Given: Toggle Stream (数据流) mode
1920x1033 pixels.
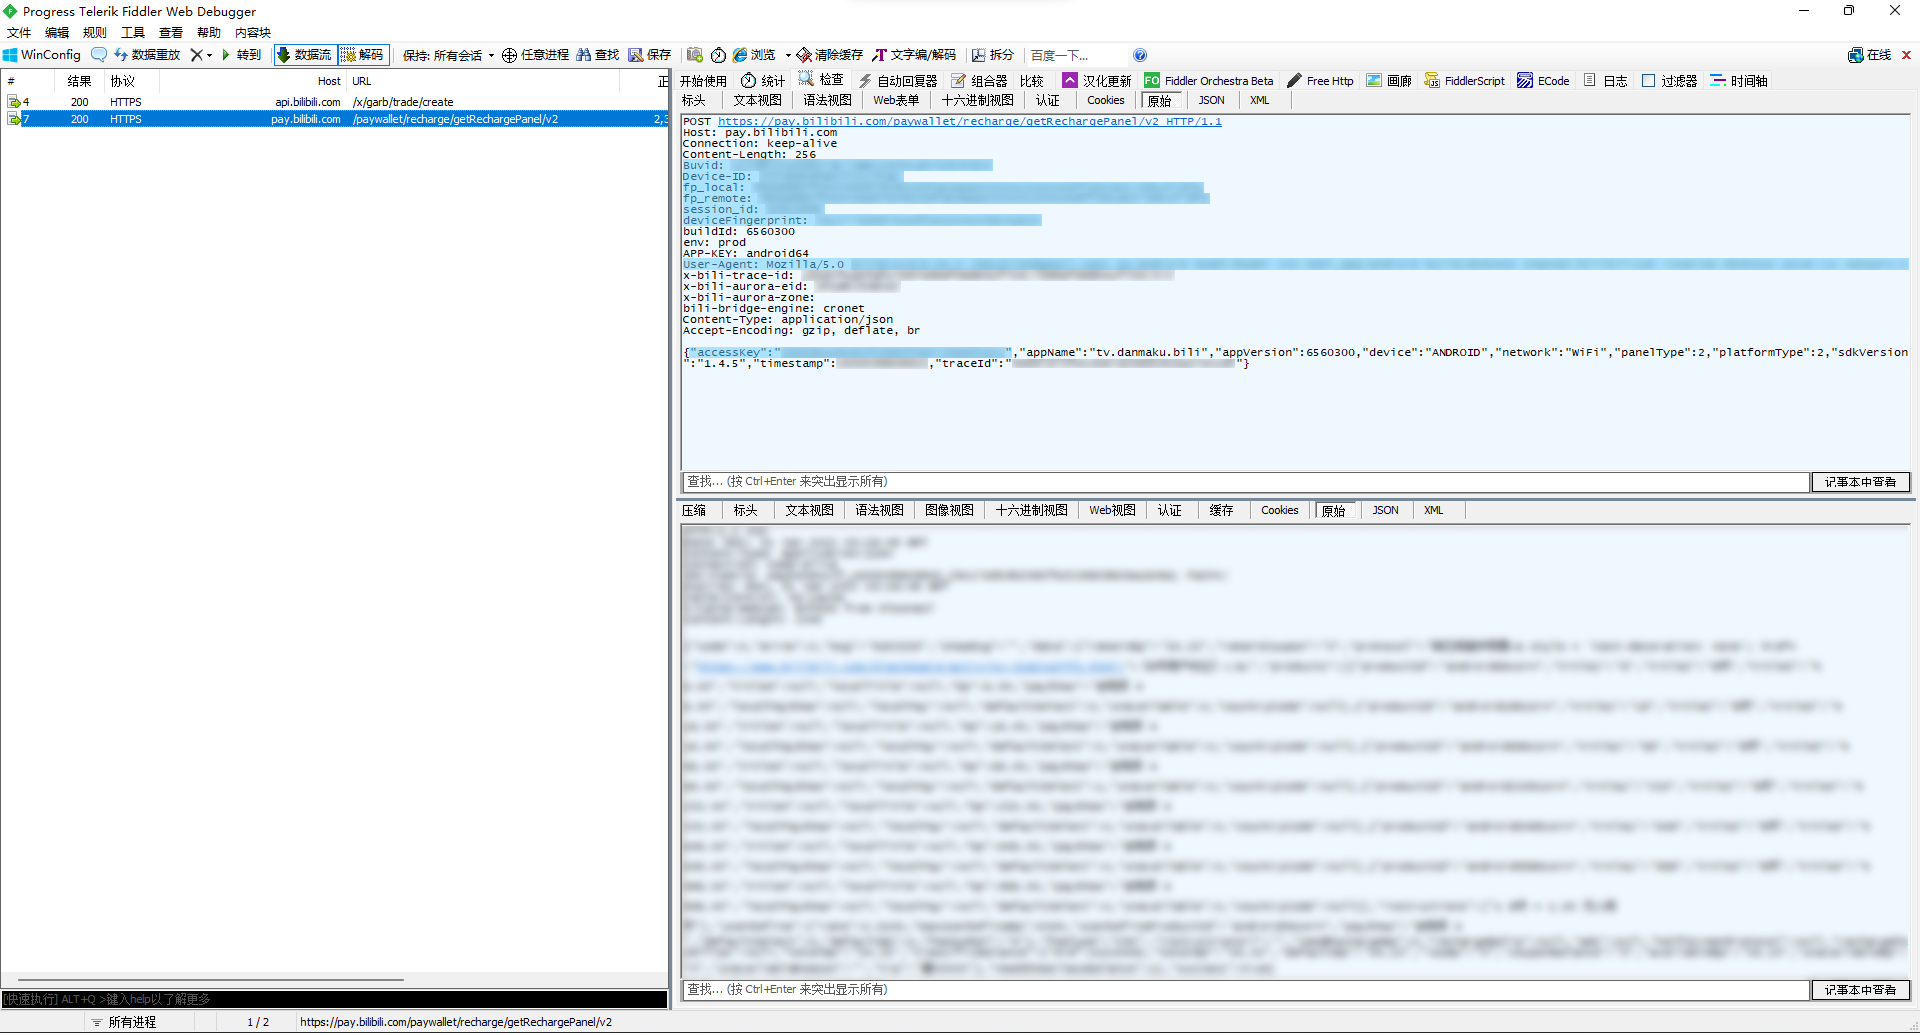Looking at the screenshot, I should click(304, 55).
